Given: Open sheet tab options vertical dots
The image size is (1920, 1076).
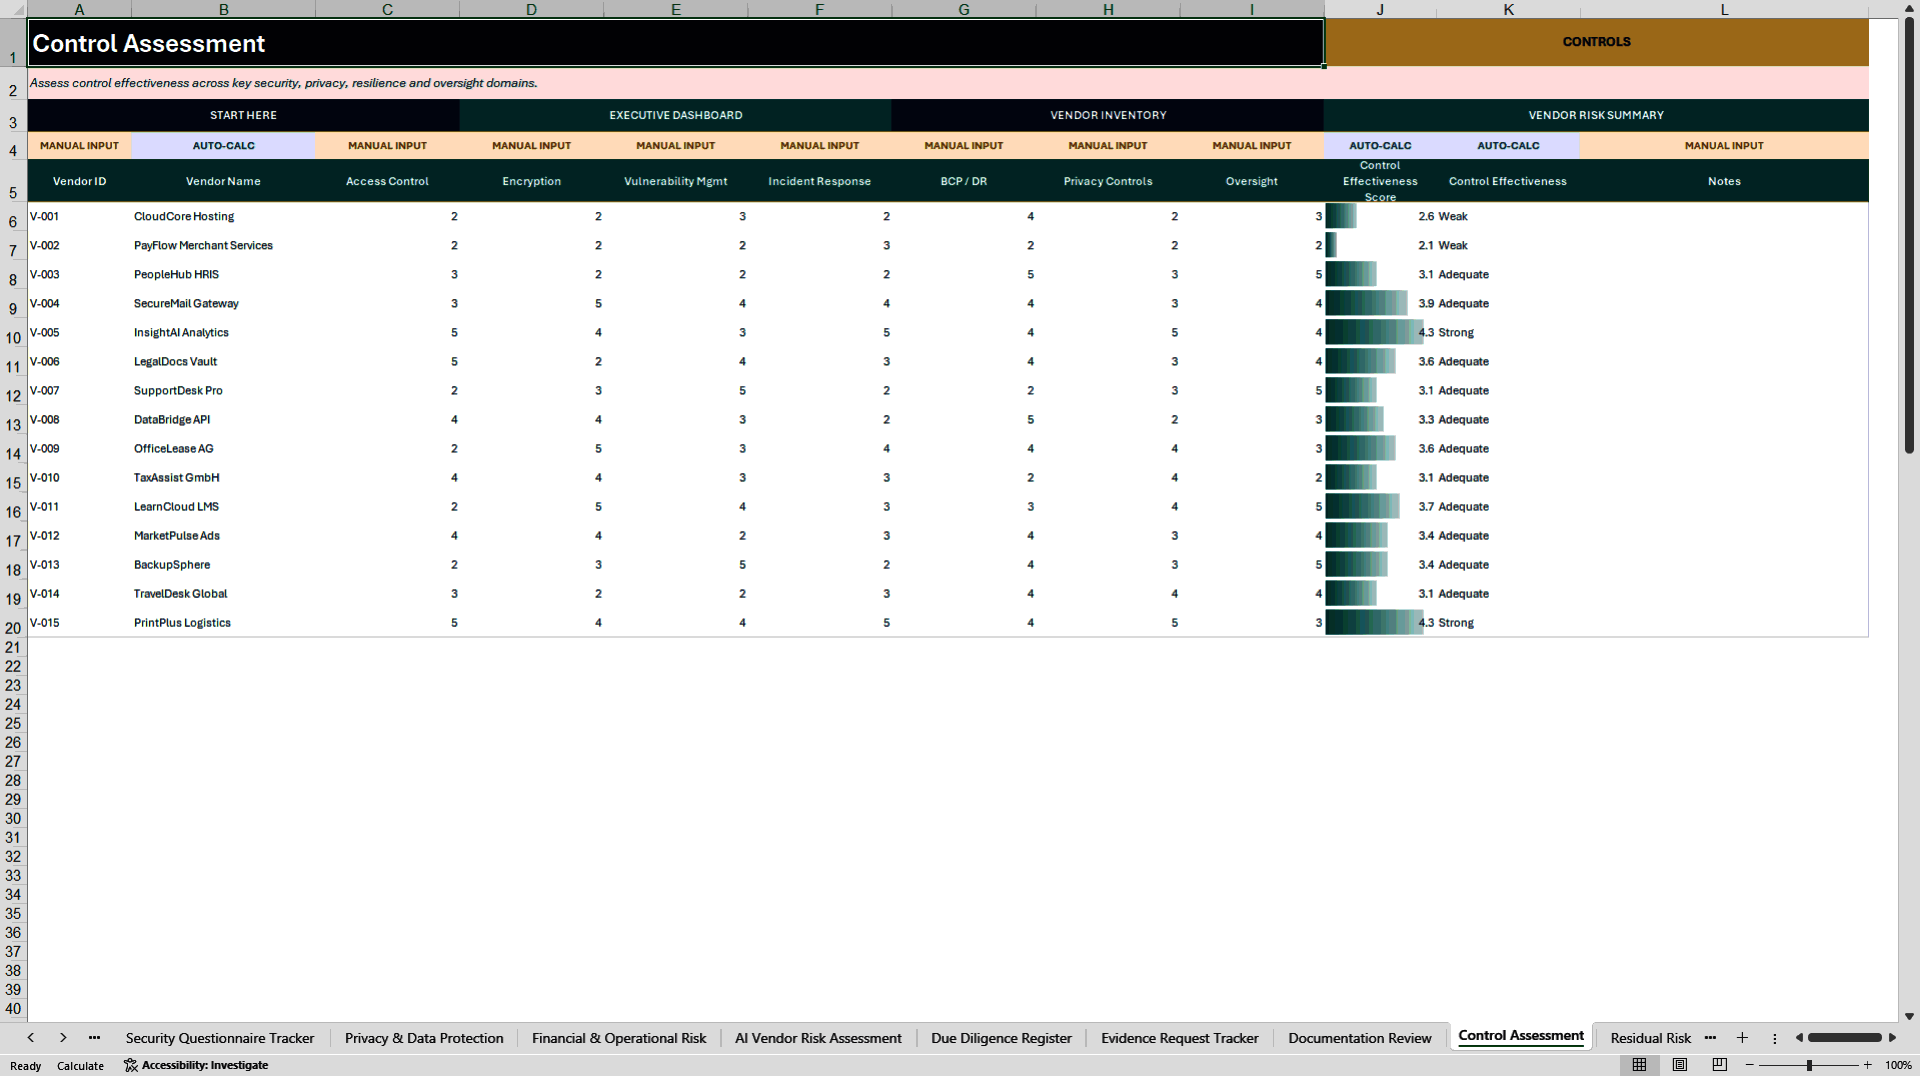Looking at the screenshot, I should pyautogui.click(x=1775, y=1038).
